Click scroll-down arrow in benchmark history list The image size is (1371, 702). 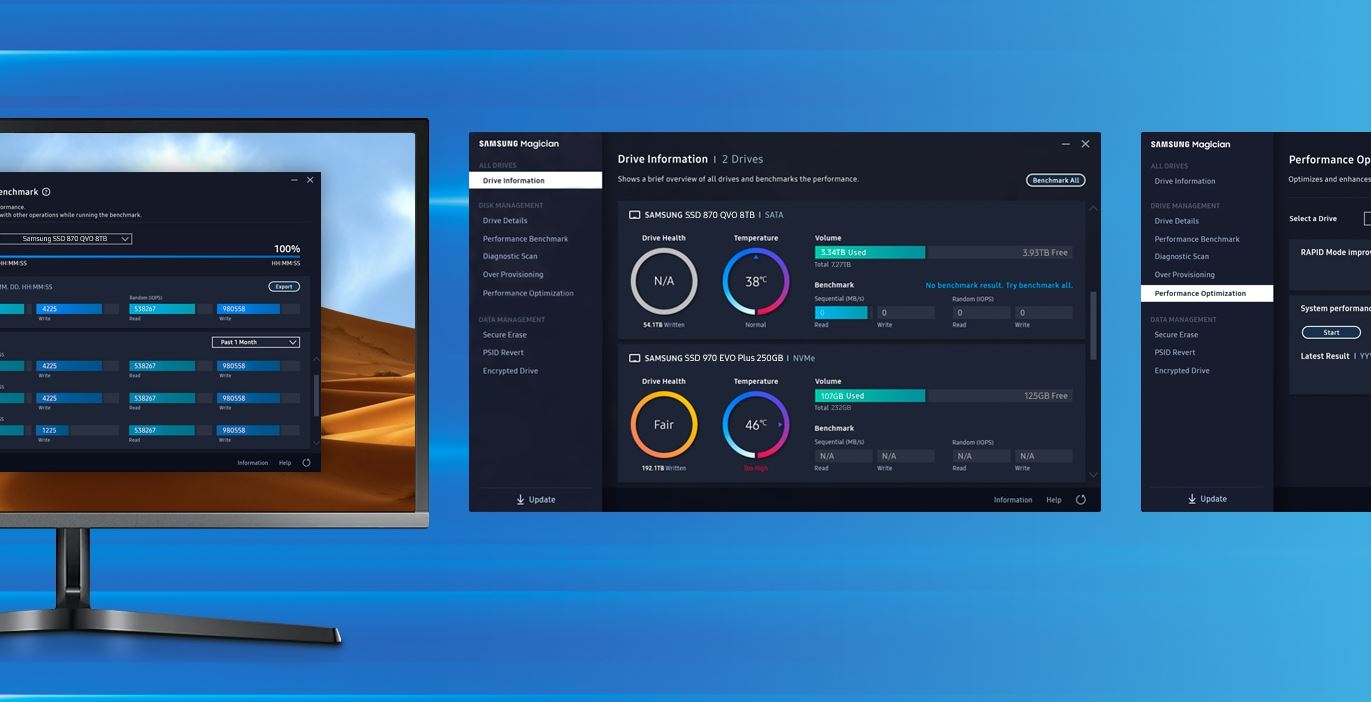pyautogui.click(x=317, y=442)
